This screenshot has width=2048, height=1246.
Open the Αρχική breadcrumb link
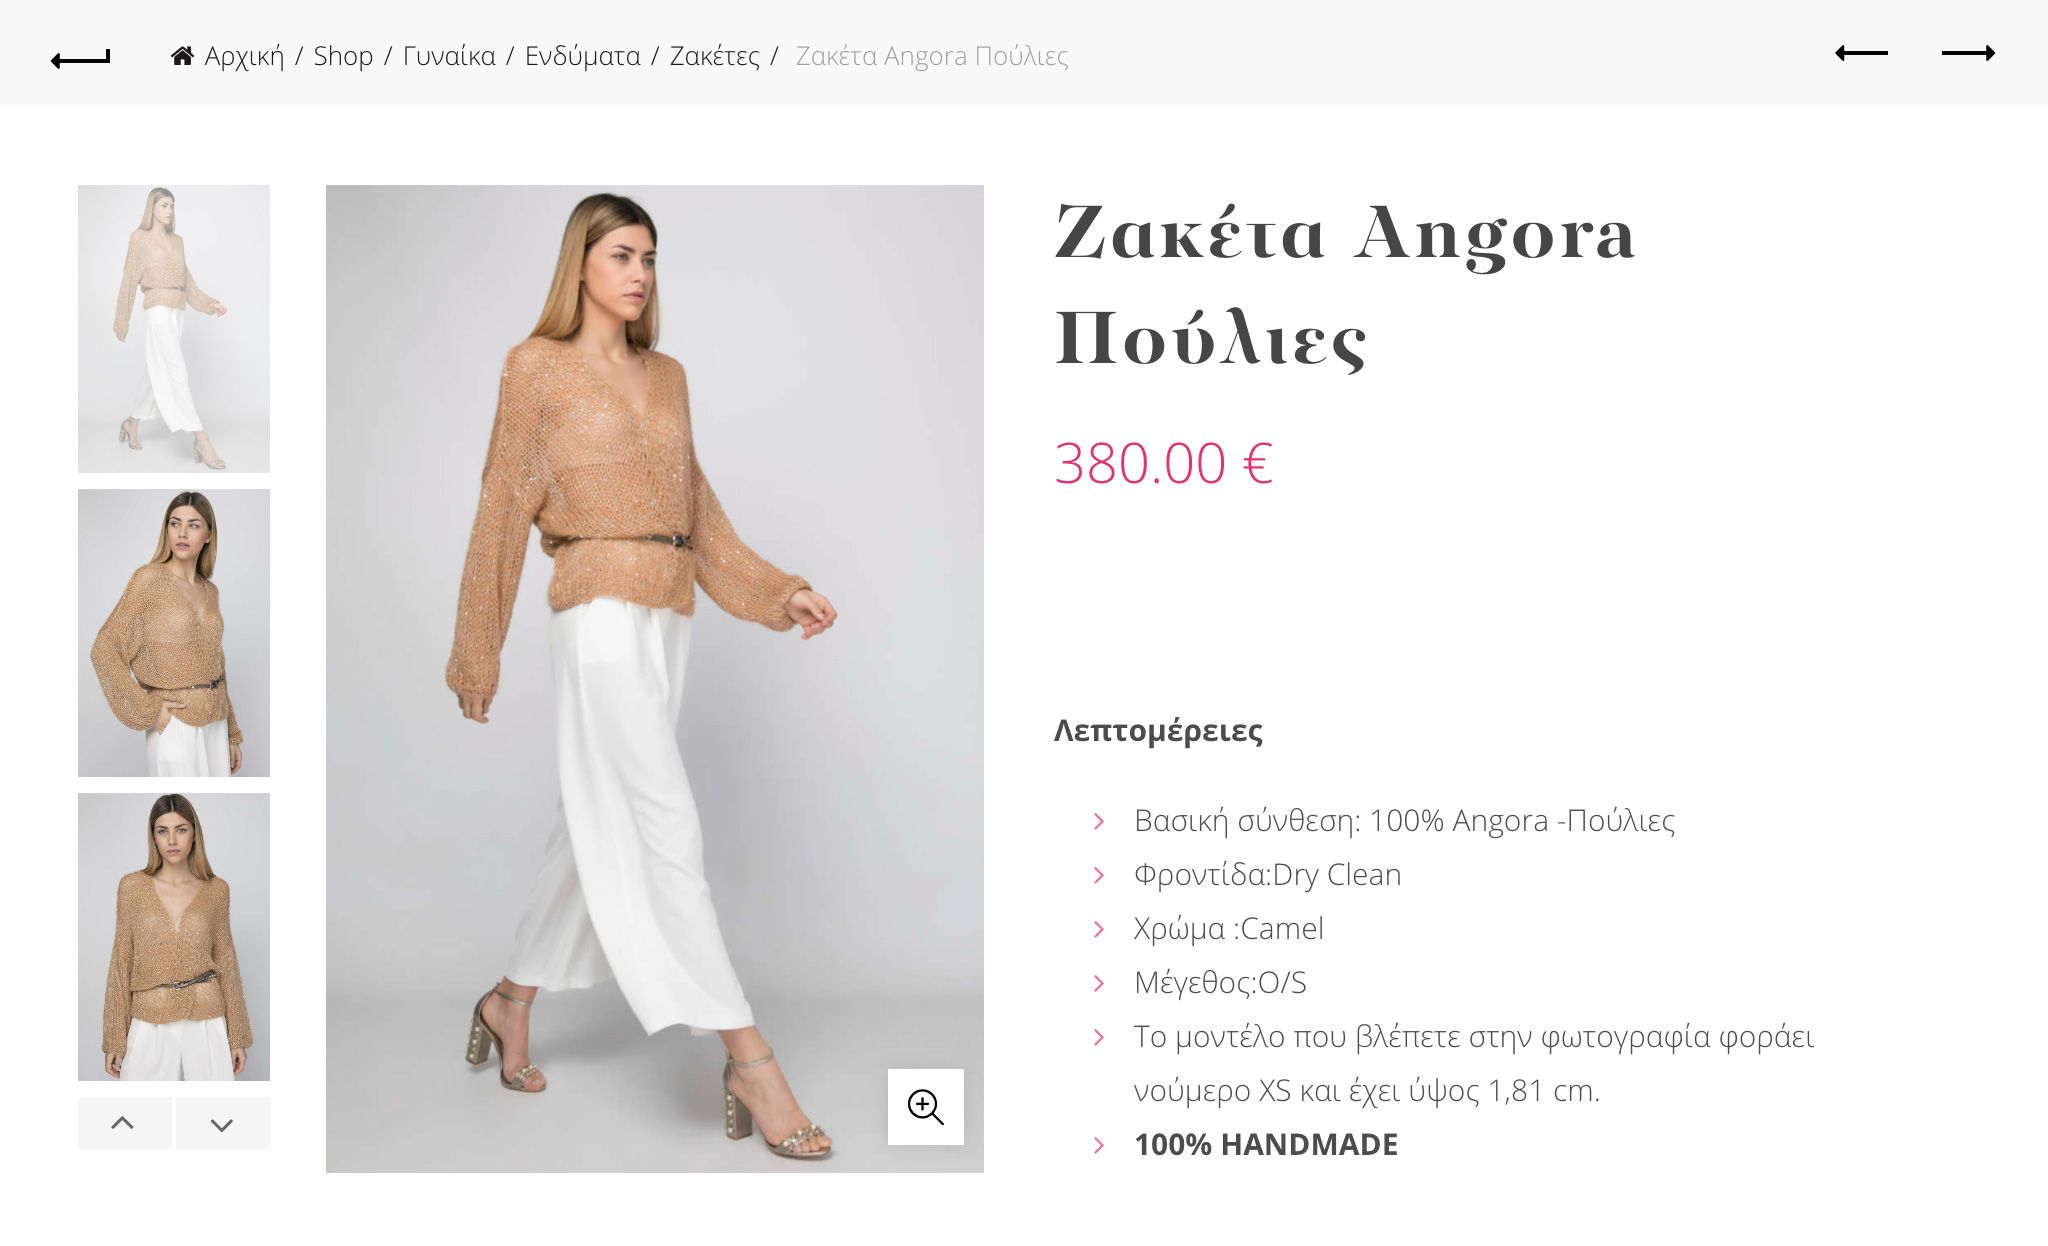244,56
